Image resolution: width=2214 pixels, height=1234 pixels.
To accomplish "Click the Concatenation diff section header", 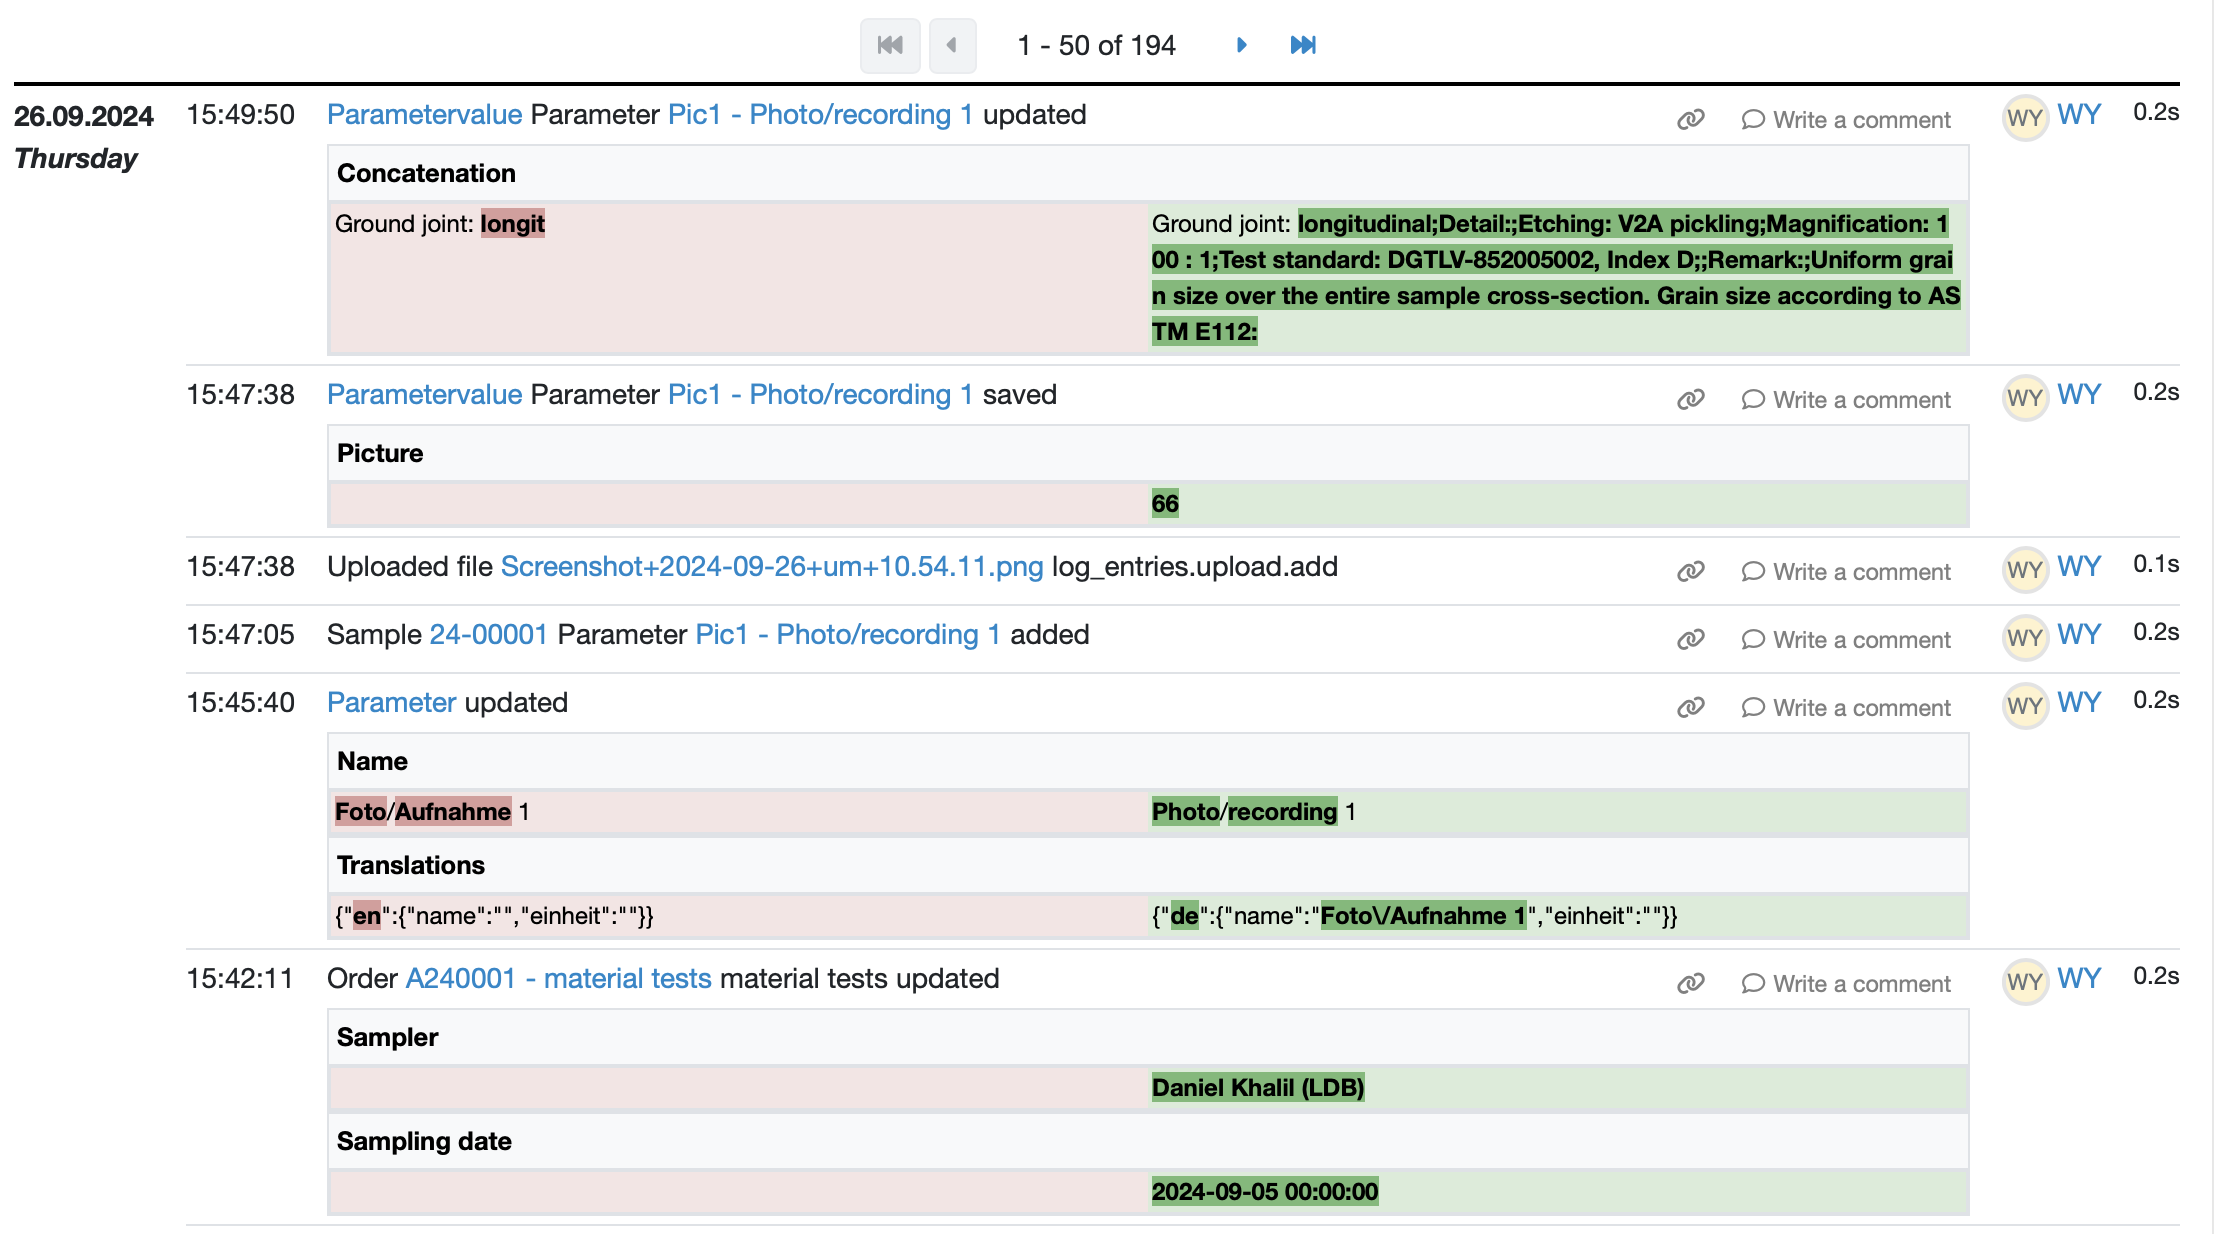I will (x=426, y=174).
